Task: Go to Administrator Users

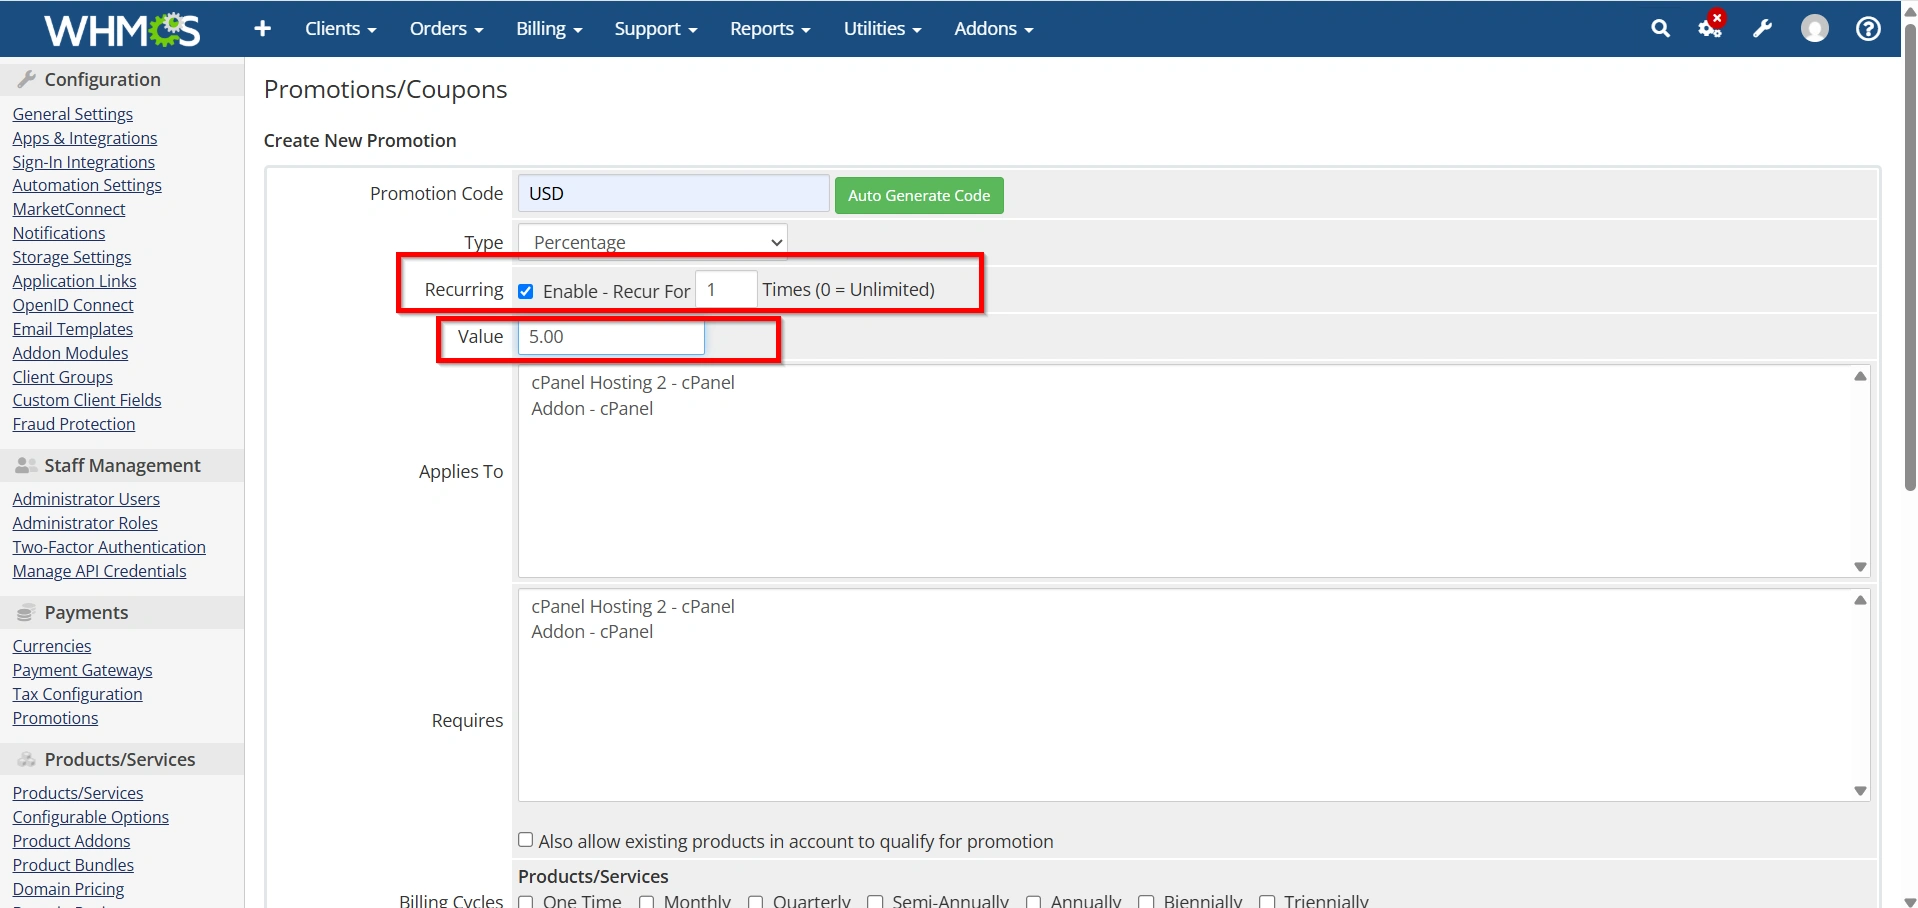Action: pos(86,499)
